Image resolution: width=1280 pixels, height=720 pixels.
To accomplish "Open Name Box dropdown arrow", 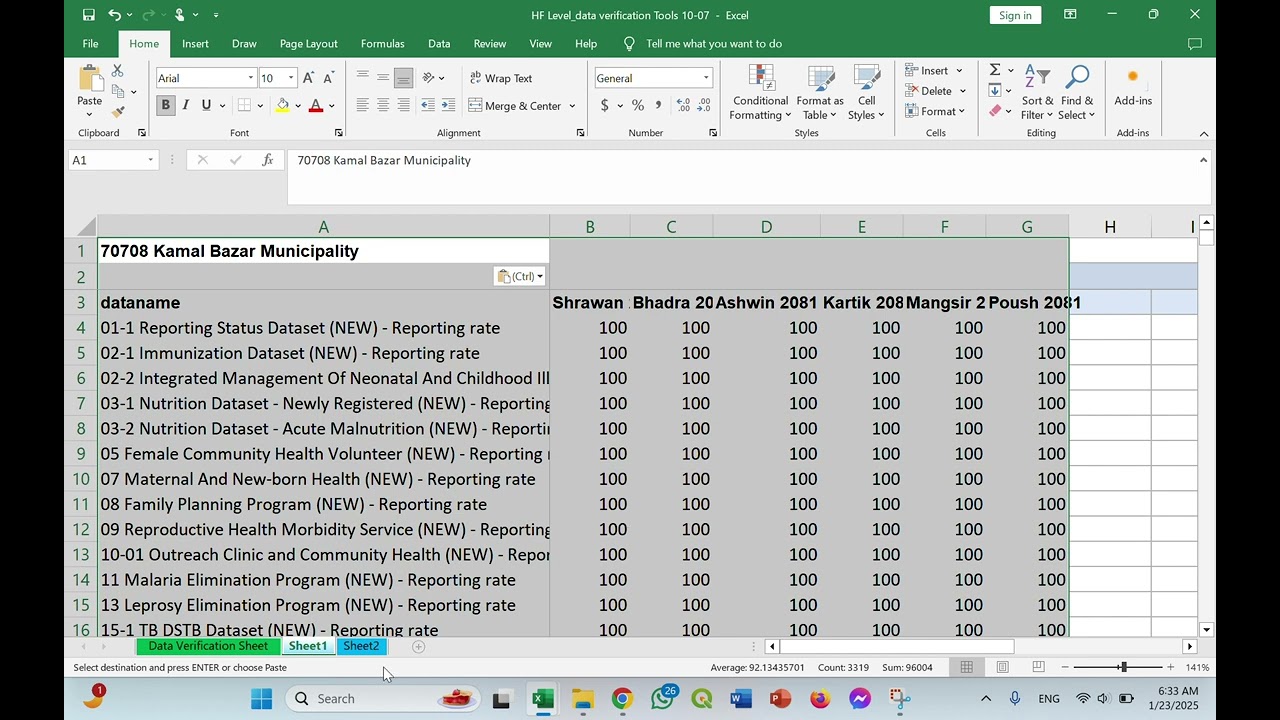I will (150, 160).
